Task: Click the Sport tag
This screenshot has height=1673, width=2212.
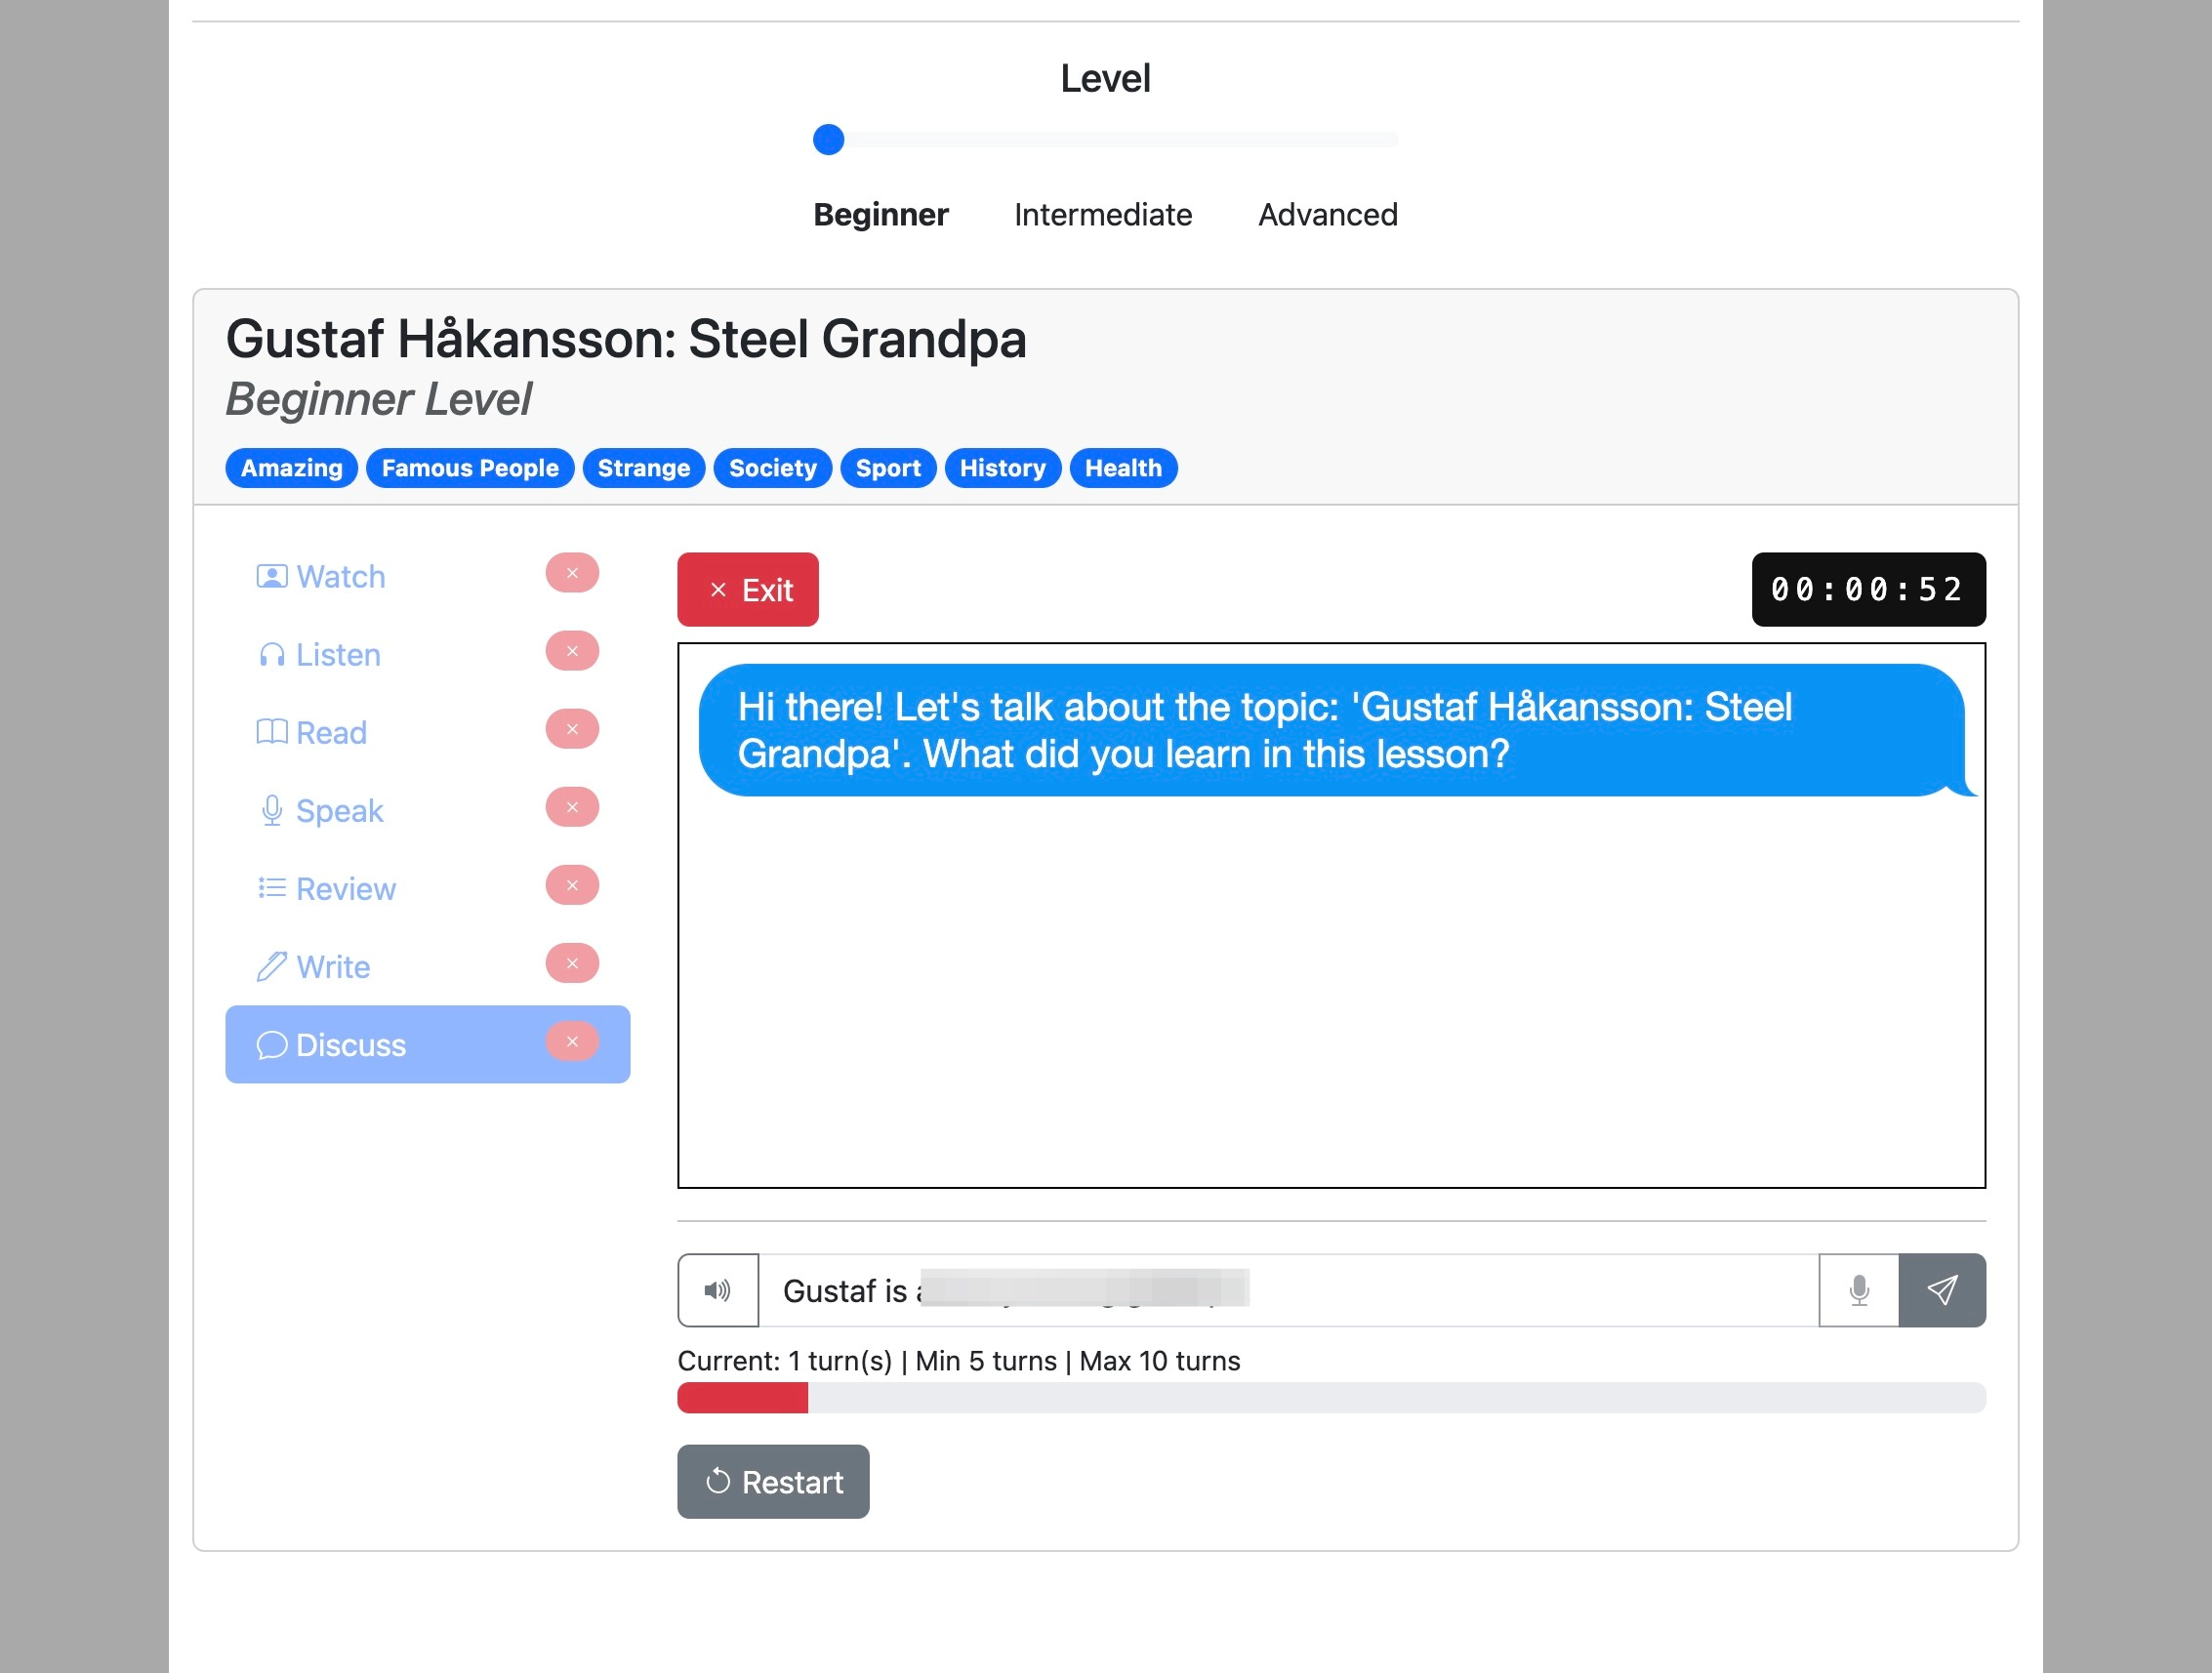Action: point(888,468)
